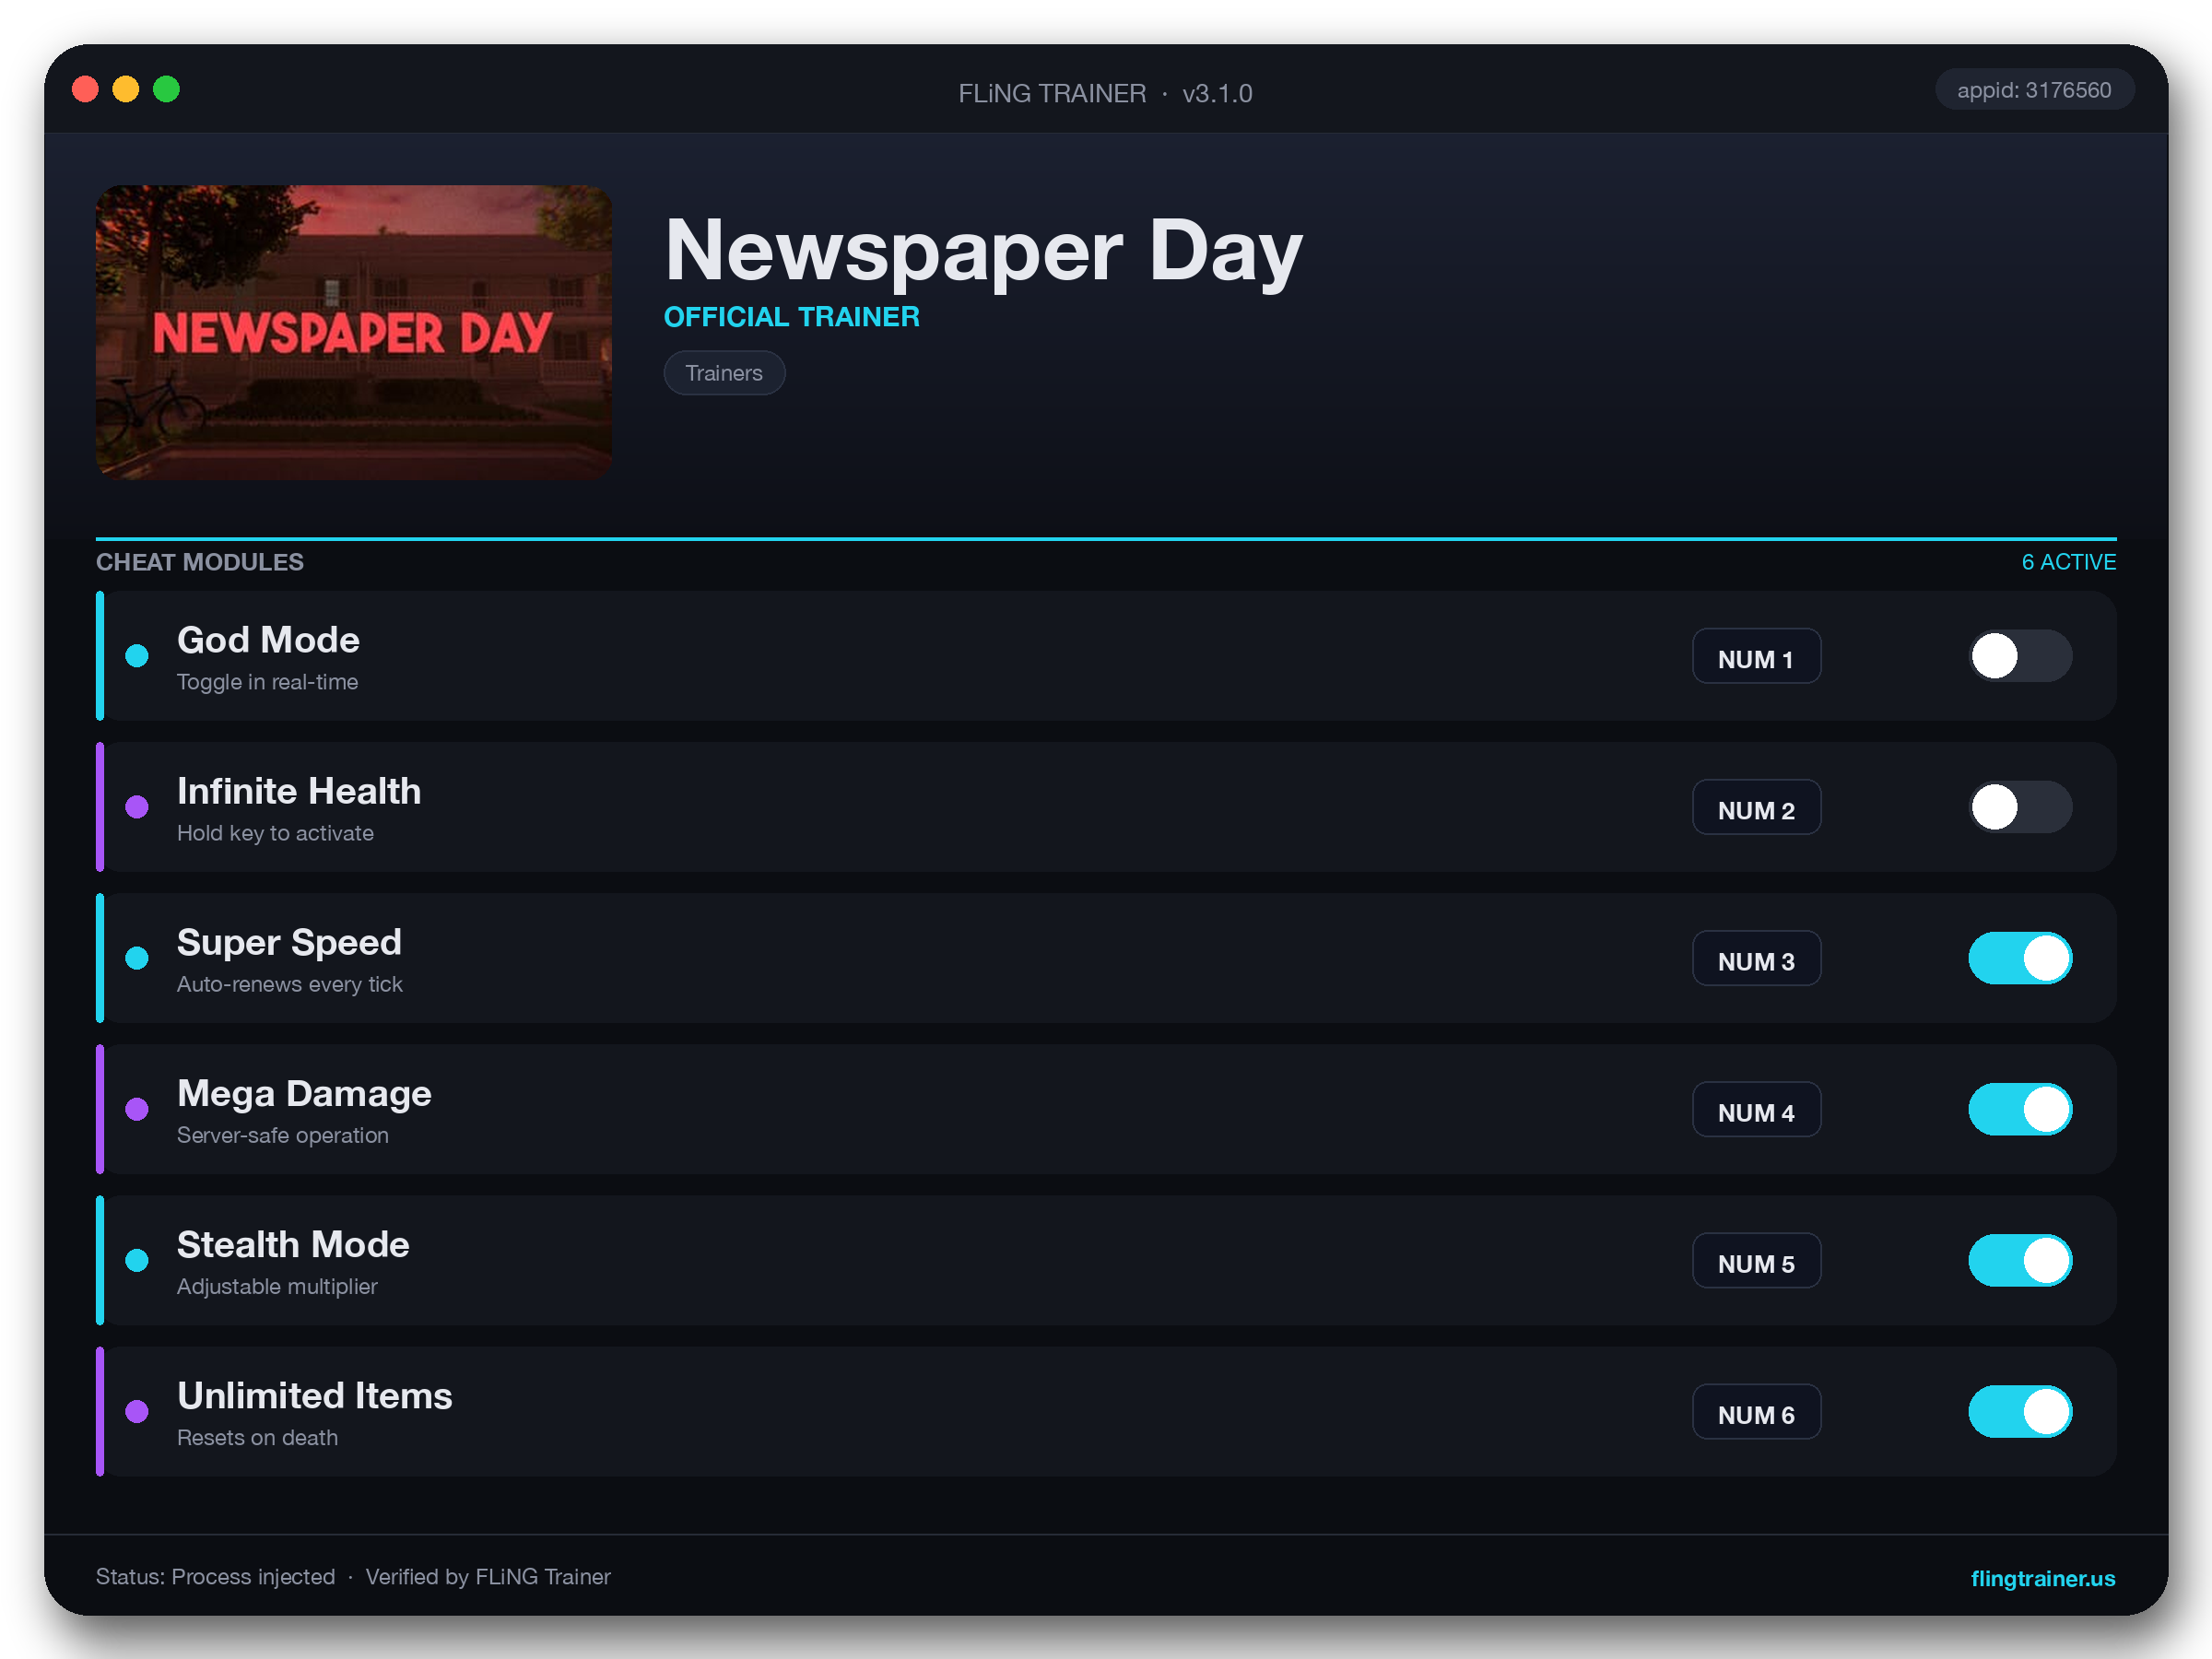This screenshot has width=2212, height=1659.
Task: Select the Mega Damage module title
Action: click(x=304, y=1094)
